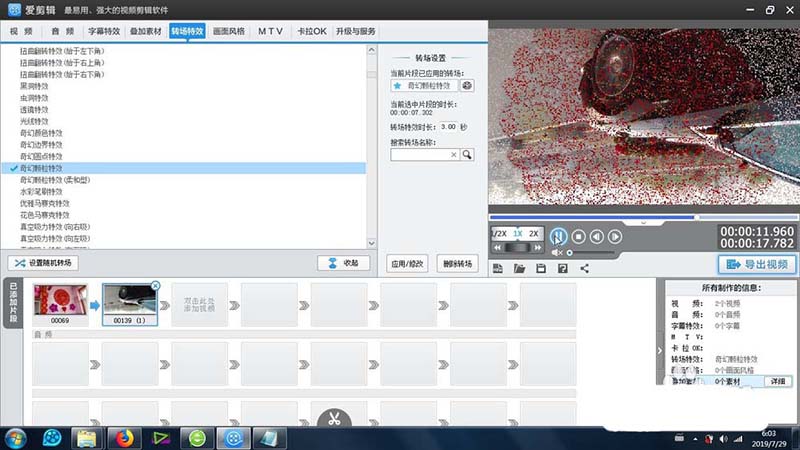The image size is (800, 450).
Task: Click the transition list scroll-up arrow
Action: [x=371, y=50]
